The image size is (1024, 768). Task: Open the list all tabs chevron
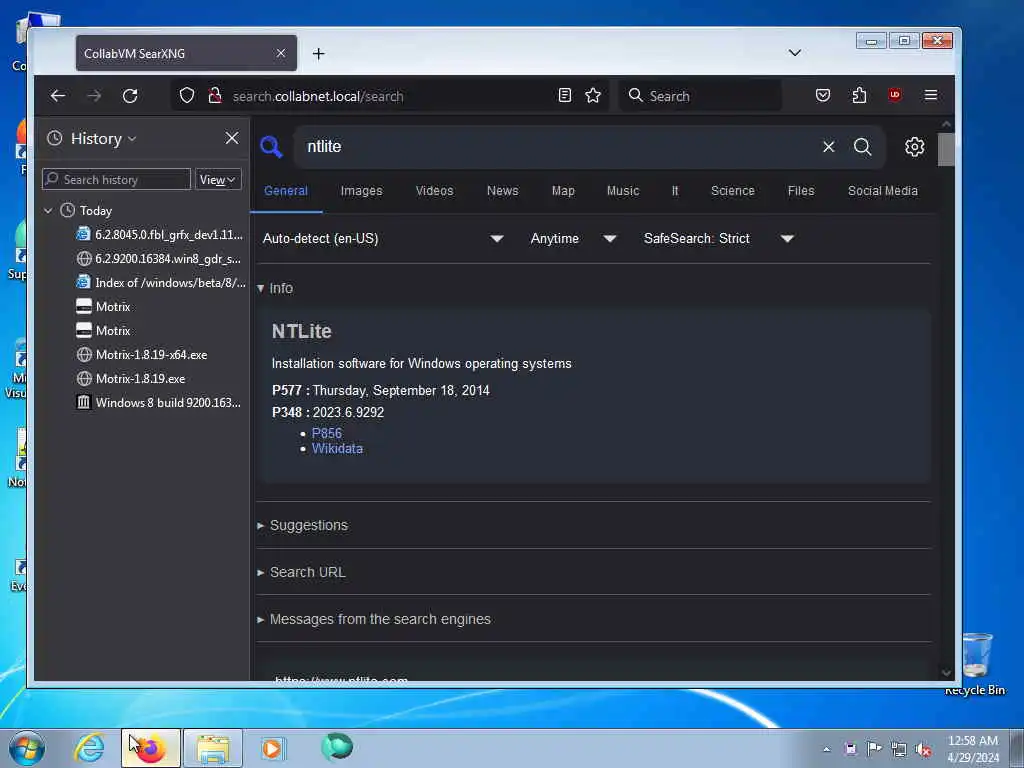click(795, 53)
